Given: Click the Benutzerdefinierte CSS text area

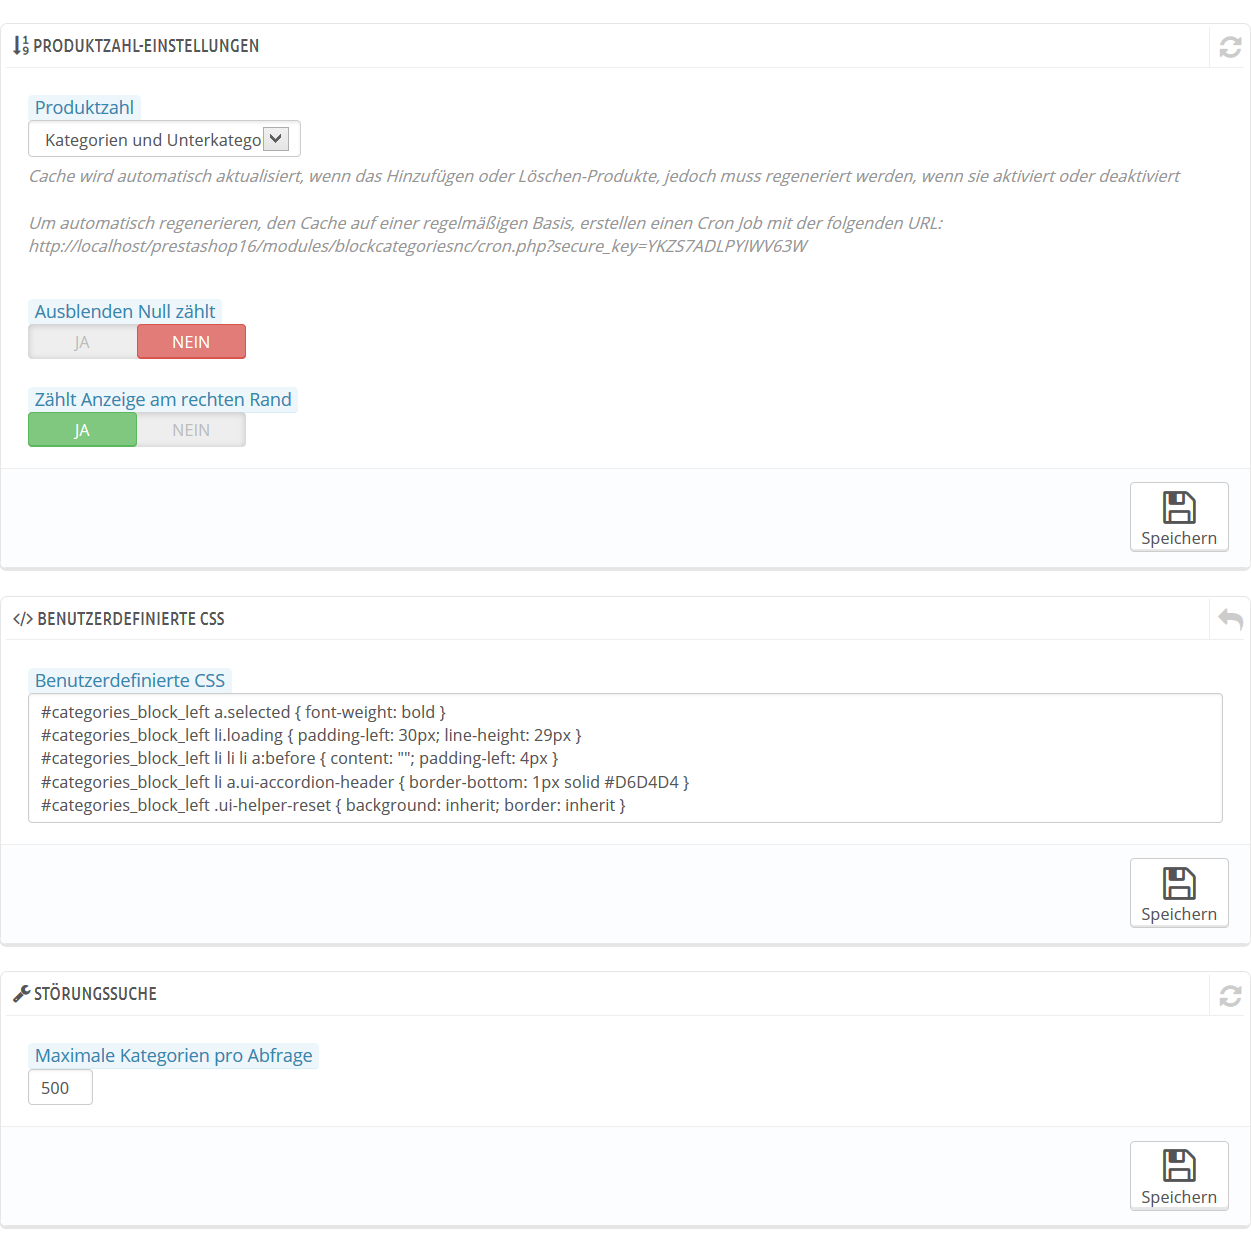Looking at the screenshot, I should click(625, 758).
